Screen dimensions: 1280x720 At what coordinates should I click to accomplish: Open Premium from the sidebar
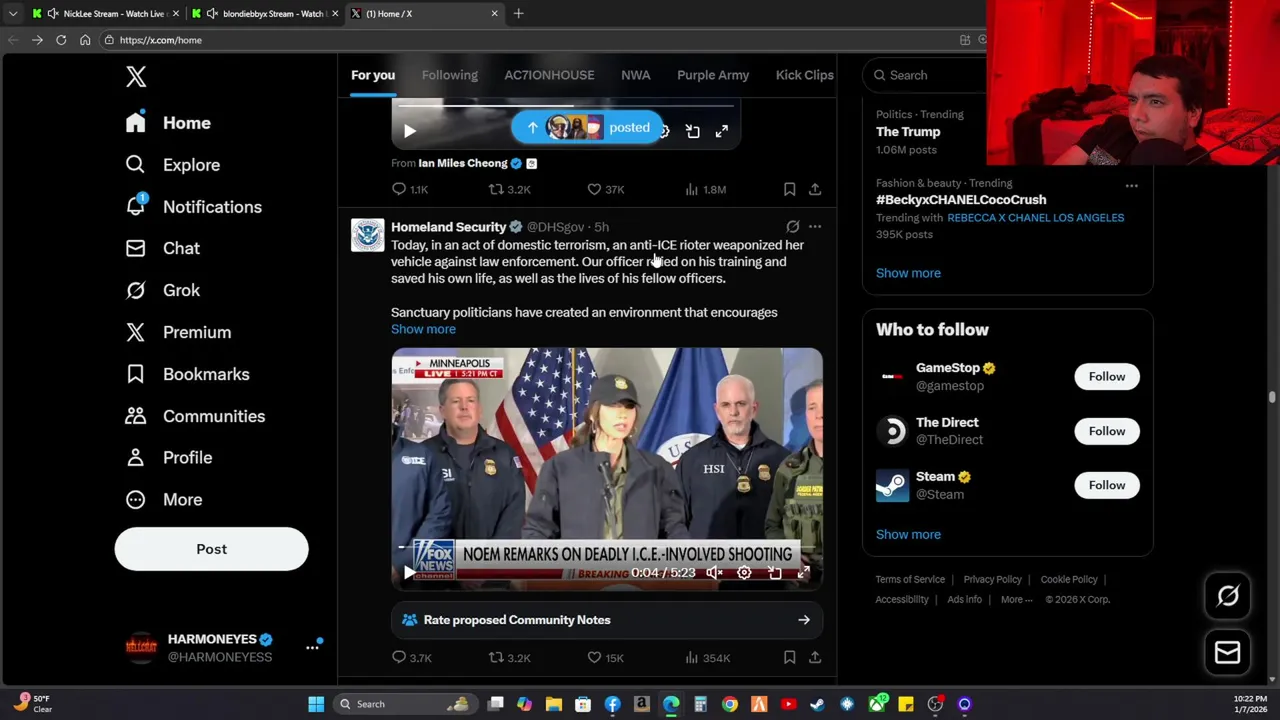click(x=178, y=332)
